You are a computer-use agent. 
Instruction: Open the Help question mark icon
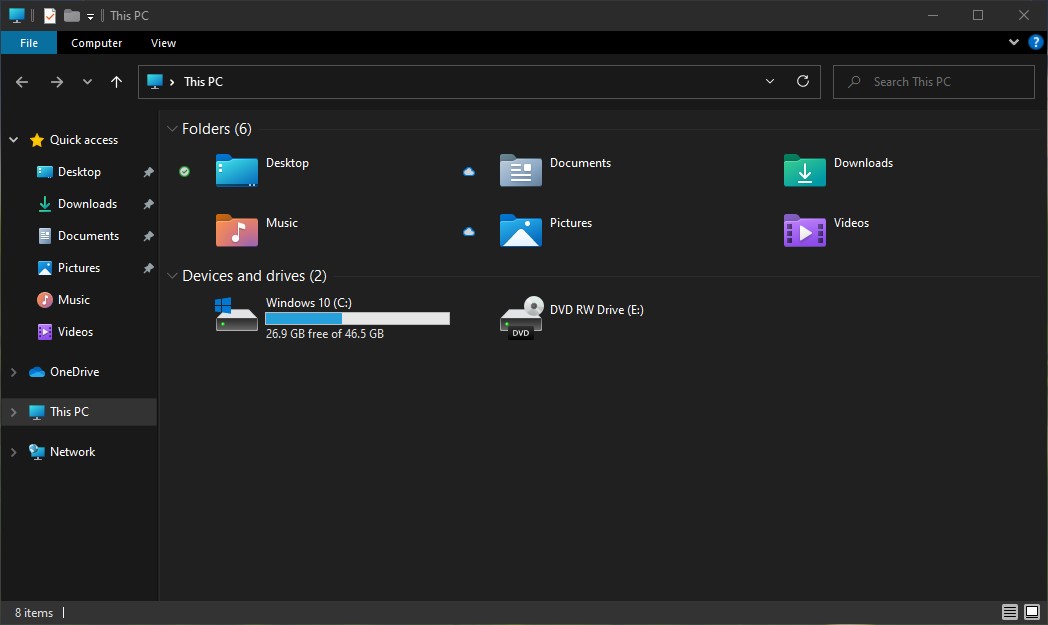point(1035,43)
